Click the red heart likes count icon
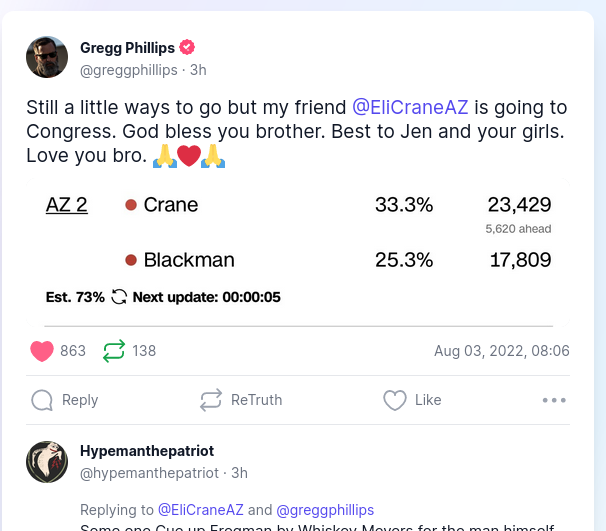 point(42,351)
